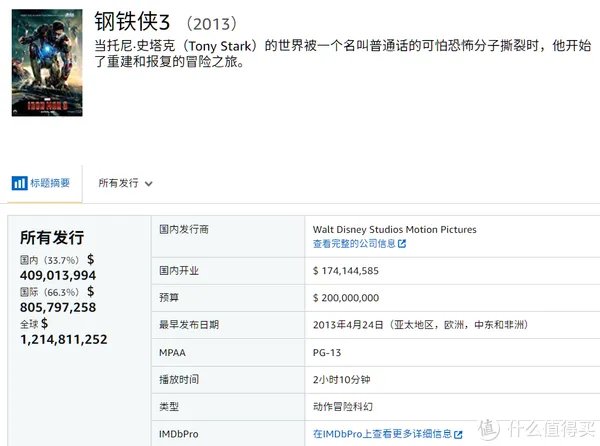Click external-link icon after IMDbPro details link
This screenshot has width=600, height=446.
pos(458,435)
